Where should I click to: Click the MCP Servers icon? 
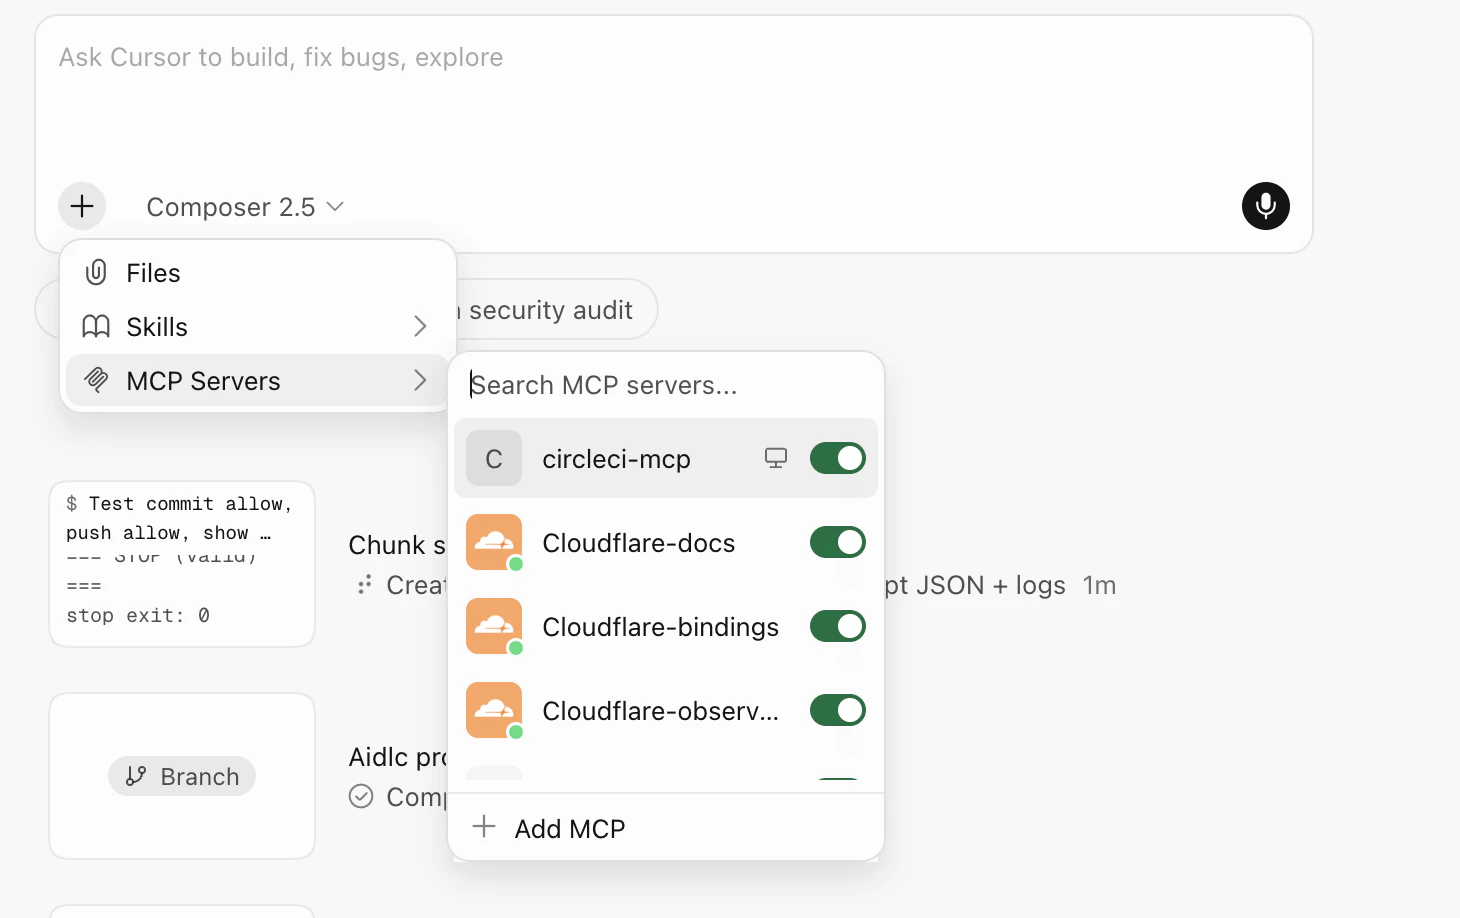(x=96, y=380)
